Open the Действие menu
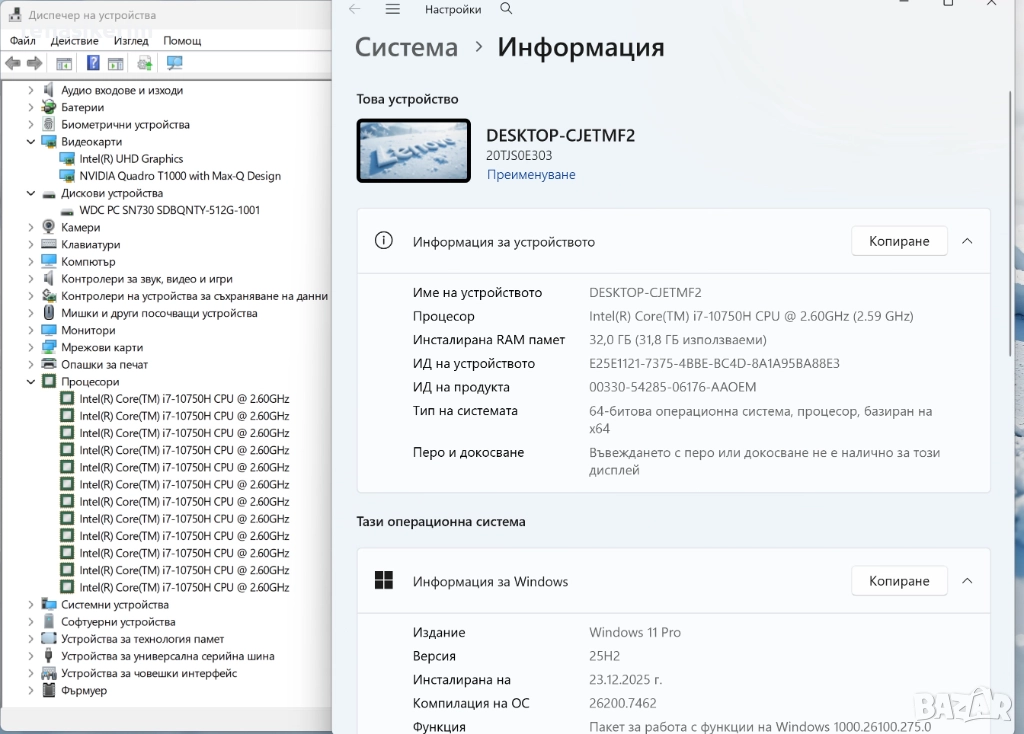The image size is (1024, 734). [74, 41]
